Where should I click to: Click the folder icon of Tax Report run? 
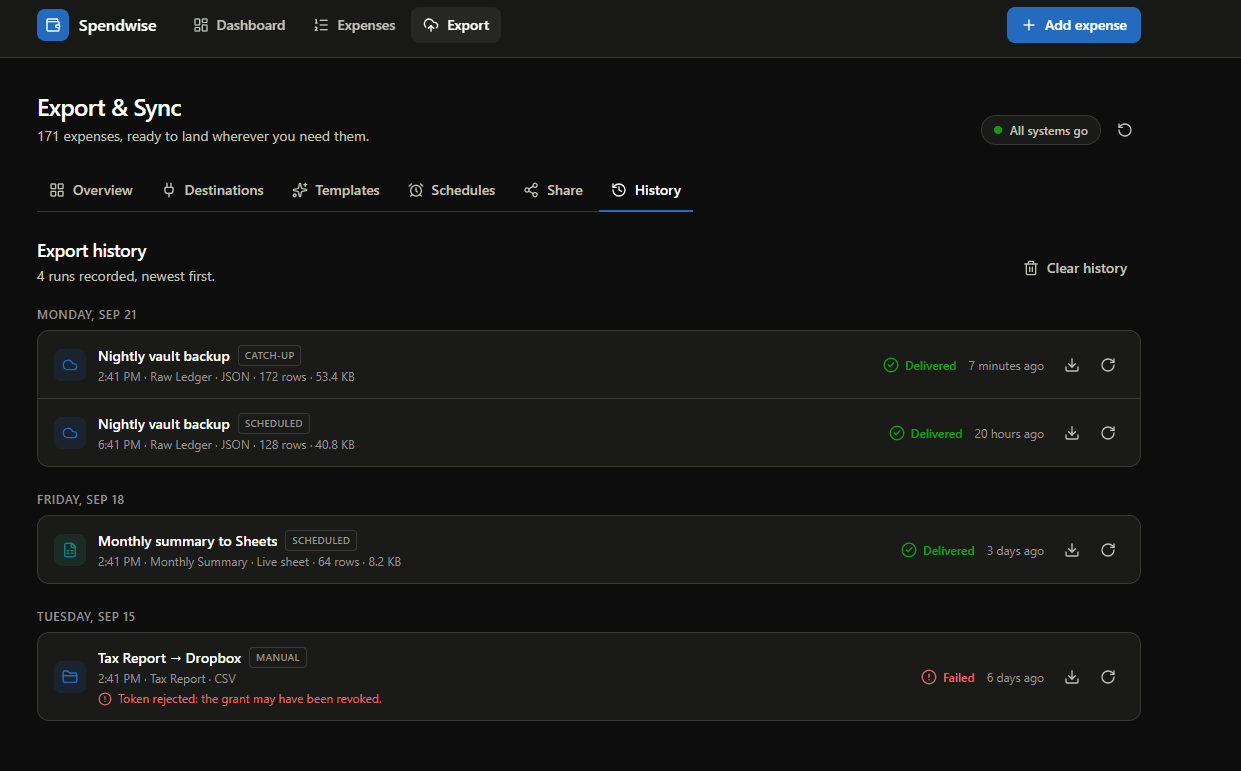click(x=70, y=677)
